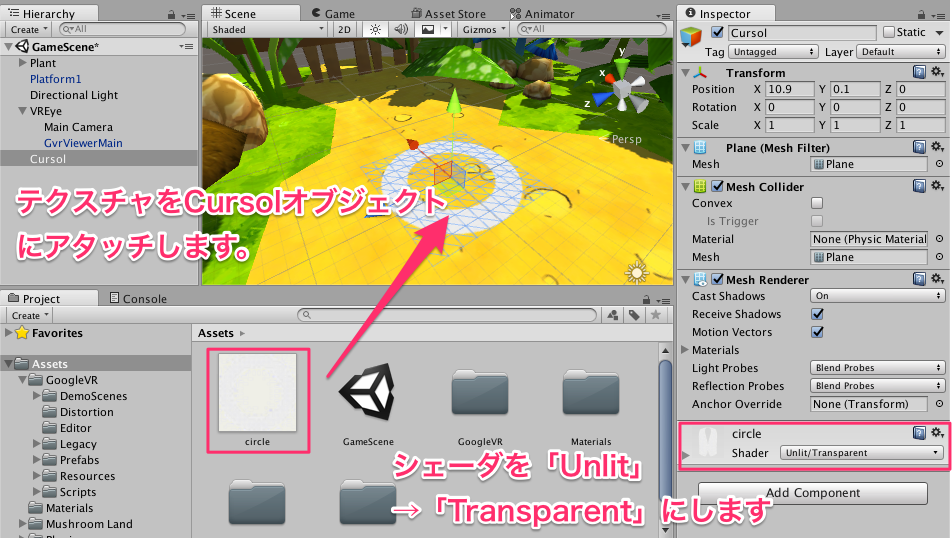The image size is (952, 538).
Task: Open Anchor Override object picker
Action: [x=939, y=404]
